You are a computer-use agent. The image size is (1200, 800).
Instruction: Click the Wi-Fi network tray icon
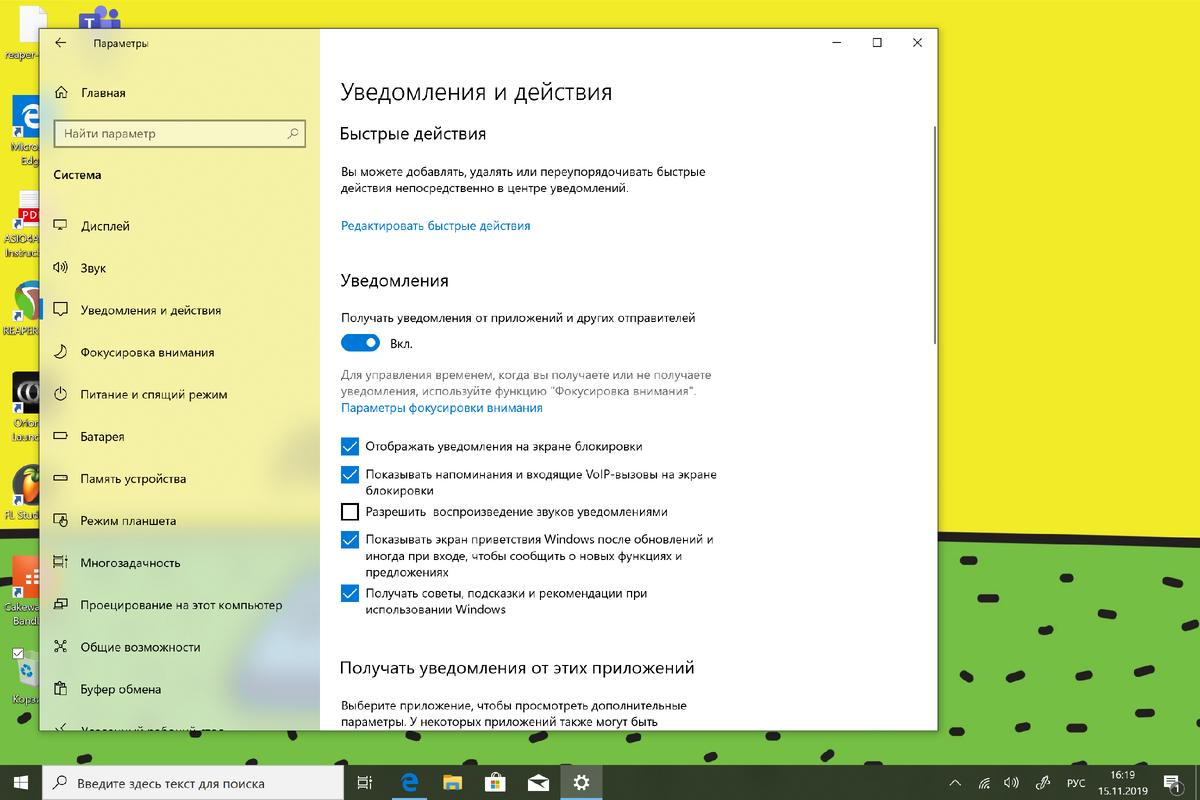click(x=984, y=783)
